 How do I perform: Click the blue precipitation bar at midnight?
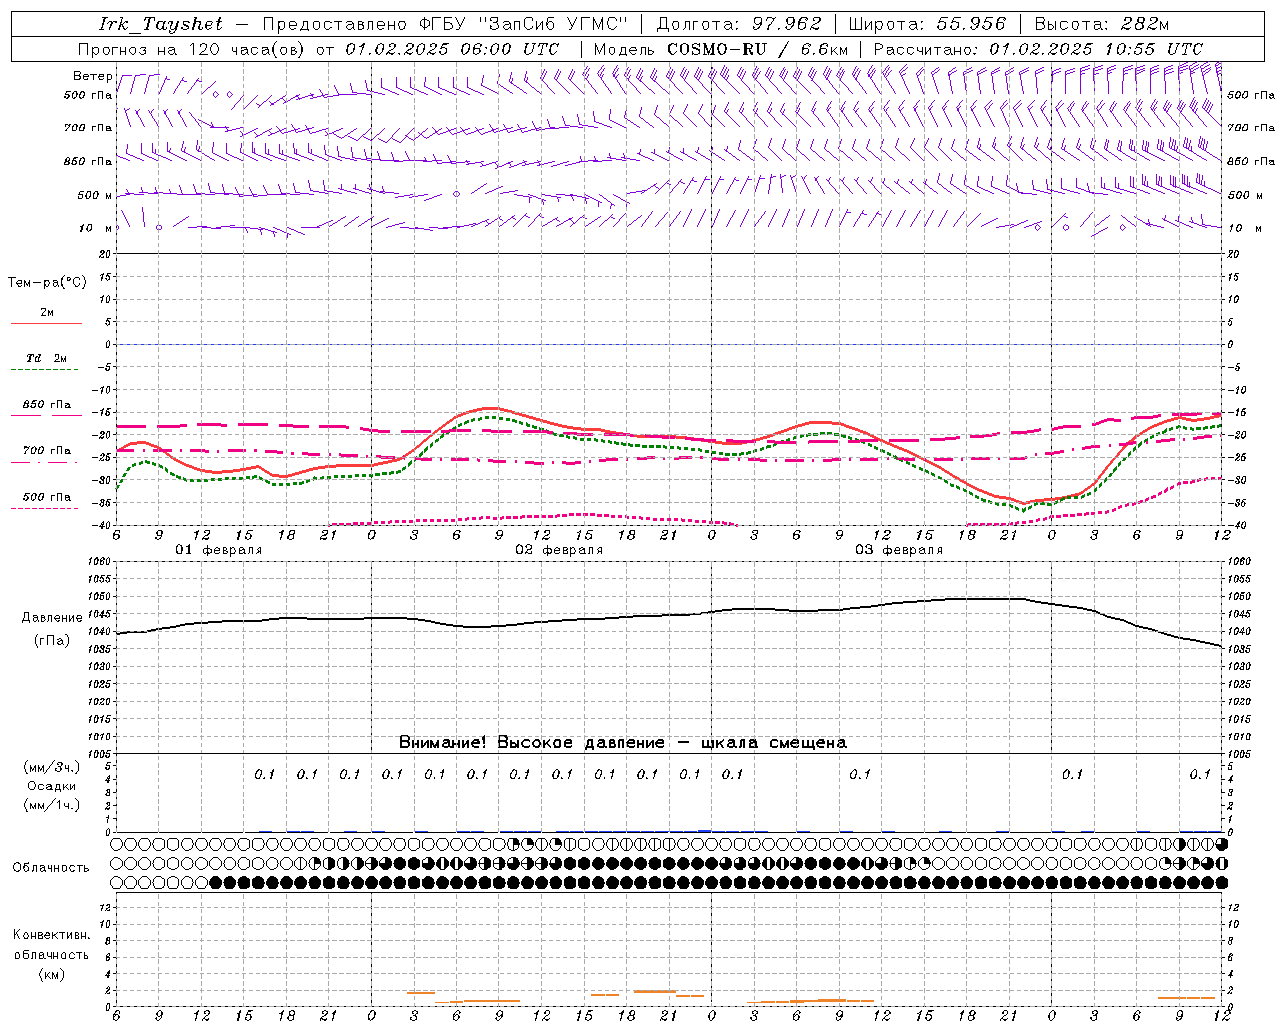705,830
